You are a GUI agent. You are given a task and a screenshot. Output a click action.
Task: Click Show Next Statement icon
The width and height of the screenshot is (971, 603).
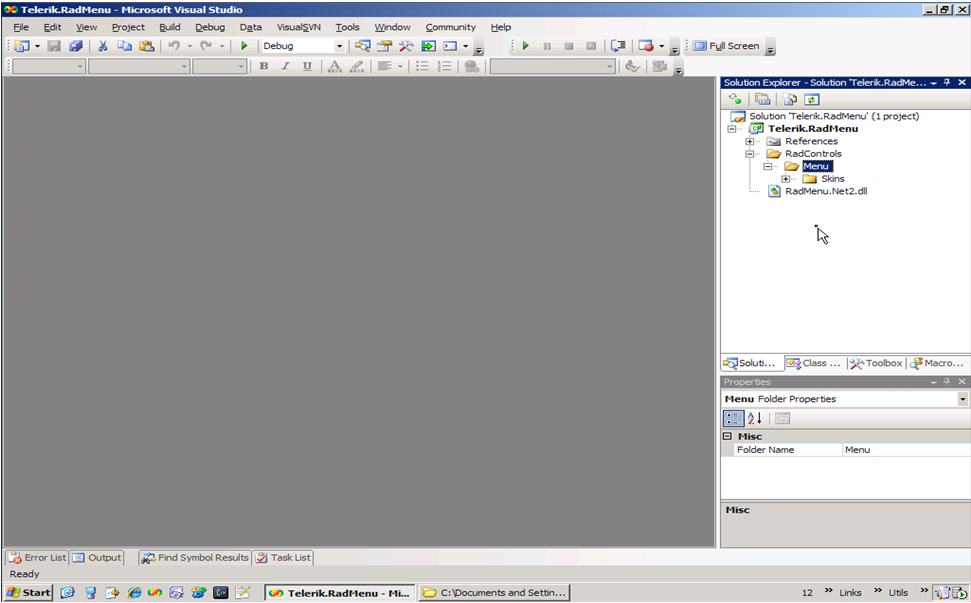click(618, 46)
